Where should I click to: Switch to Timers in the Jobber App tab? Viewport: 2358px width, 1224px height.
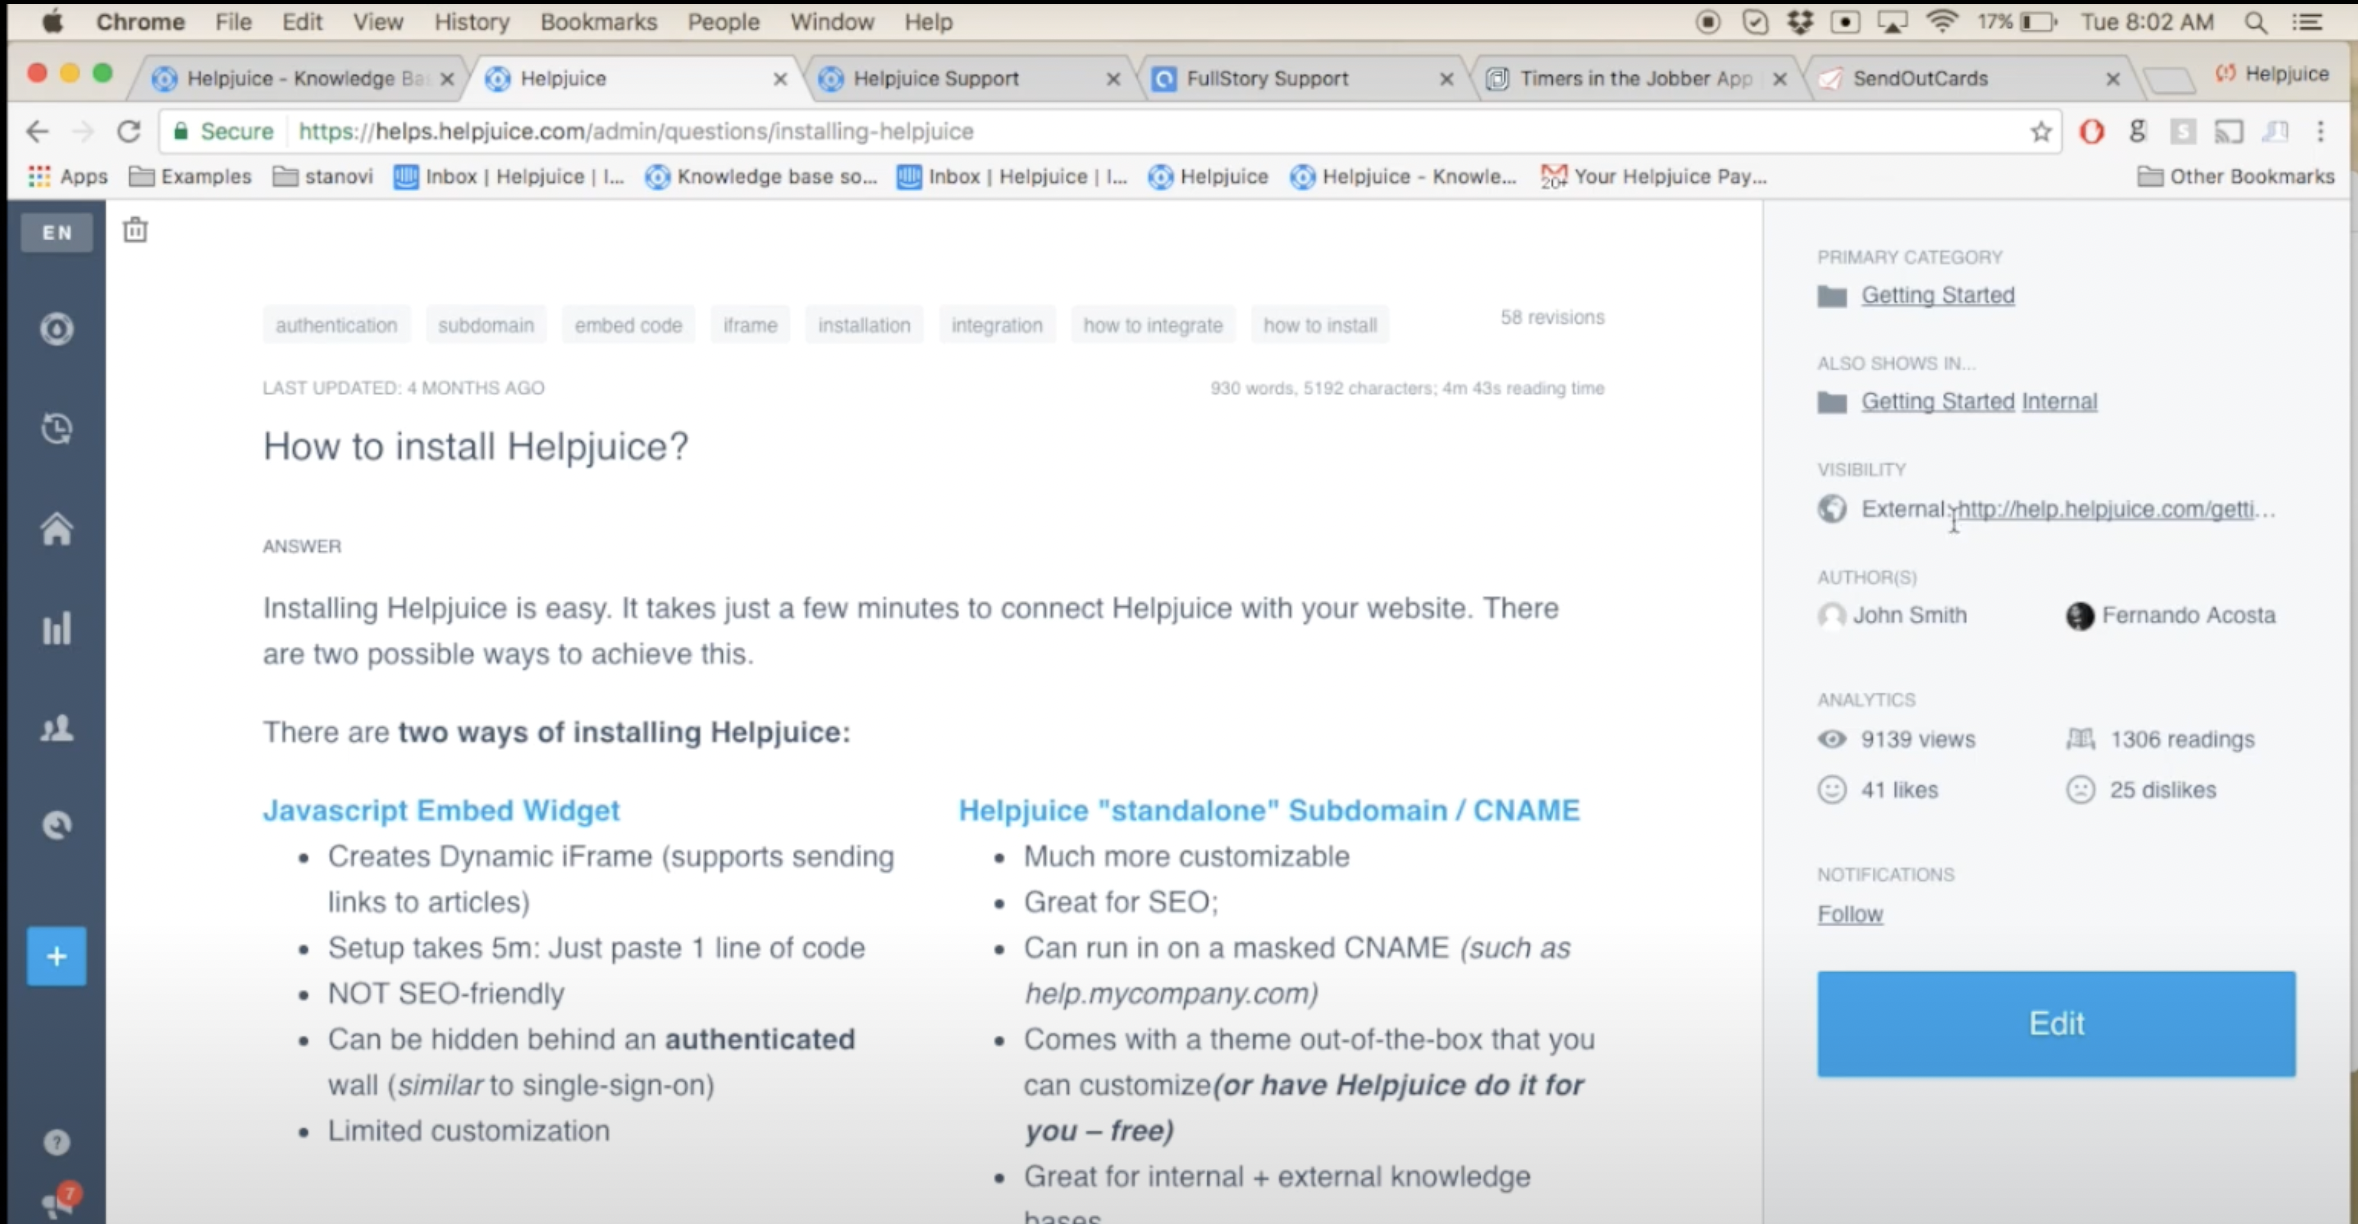(1636, 78)
